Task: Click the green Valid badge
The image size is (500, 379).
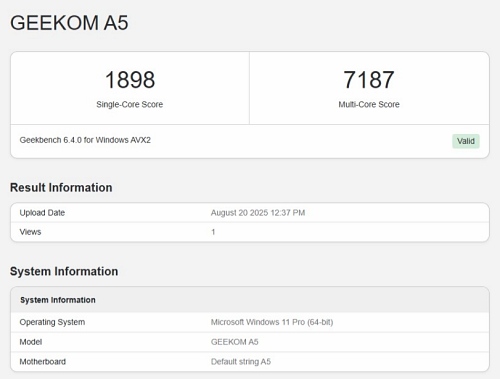Action: tap(466, 141)
